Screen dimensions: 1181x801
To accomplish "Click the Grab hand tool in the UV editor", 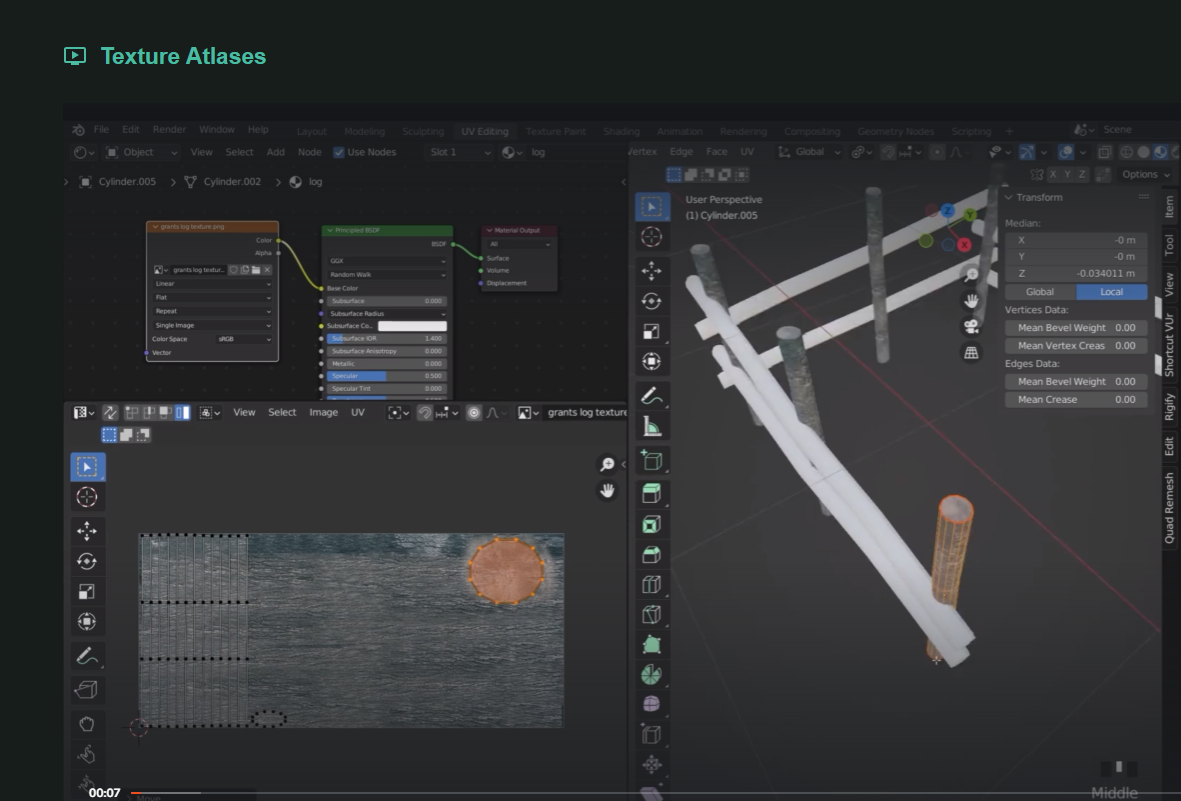I will point(87,722).
